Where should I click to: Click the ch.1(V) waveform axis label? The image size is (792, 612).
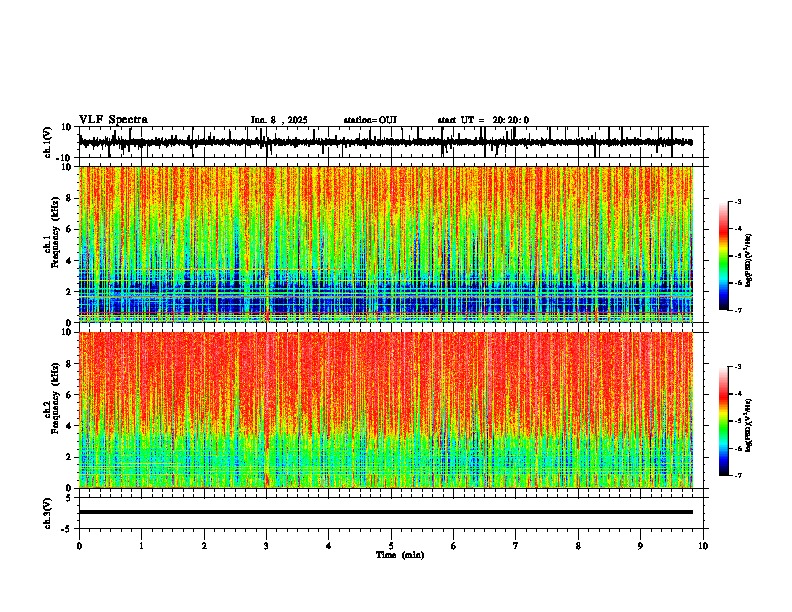(48, 142)
